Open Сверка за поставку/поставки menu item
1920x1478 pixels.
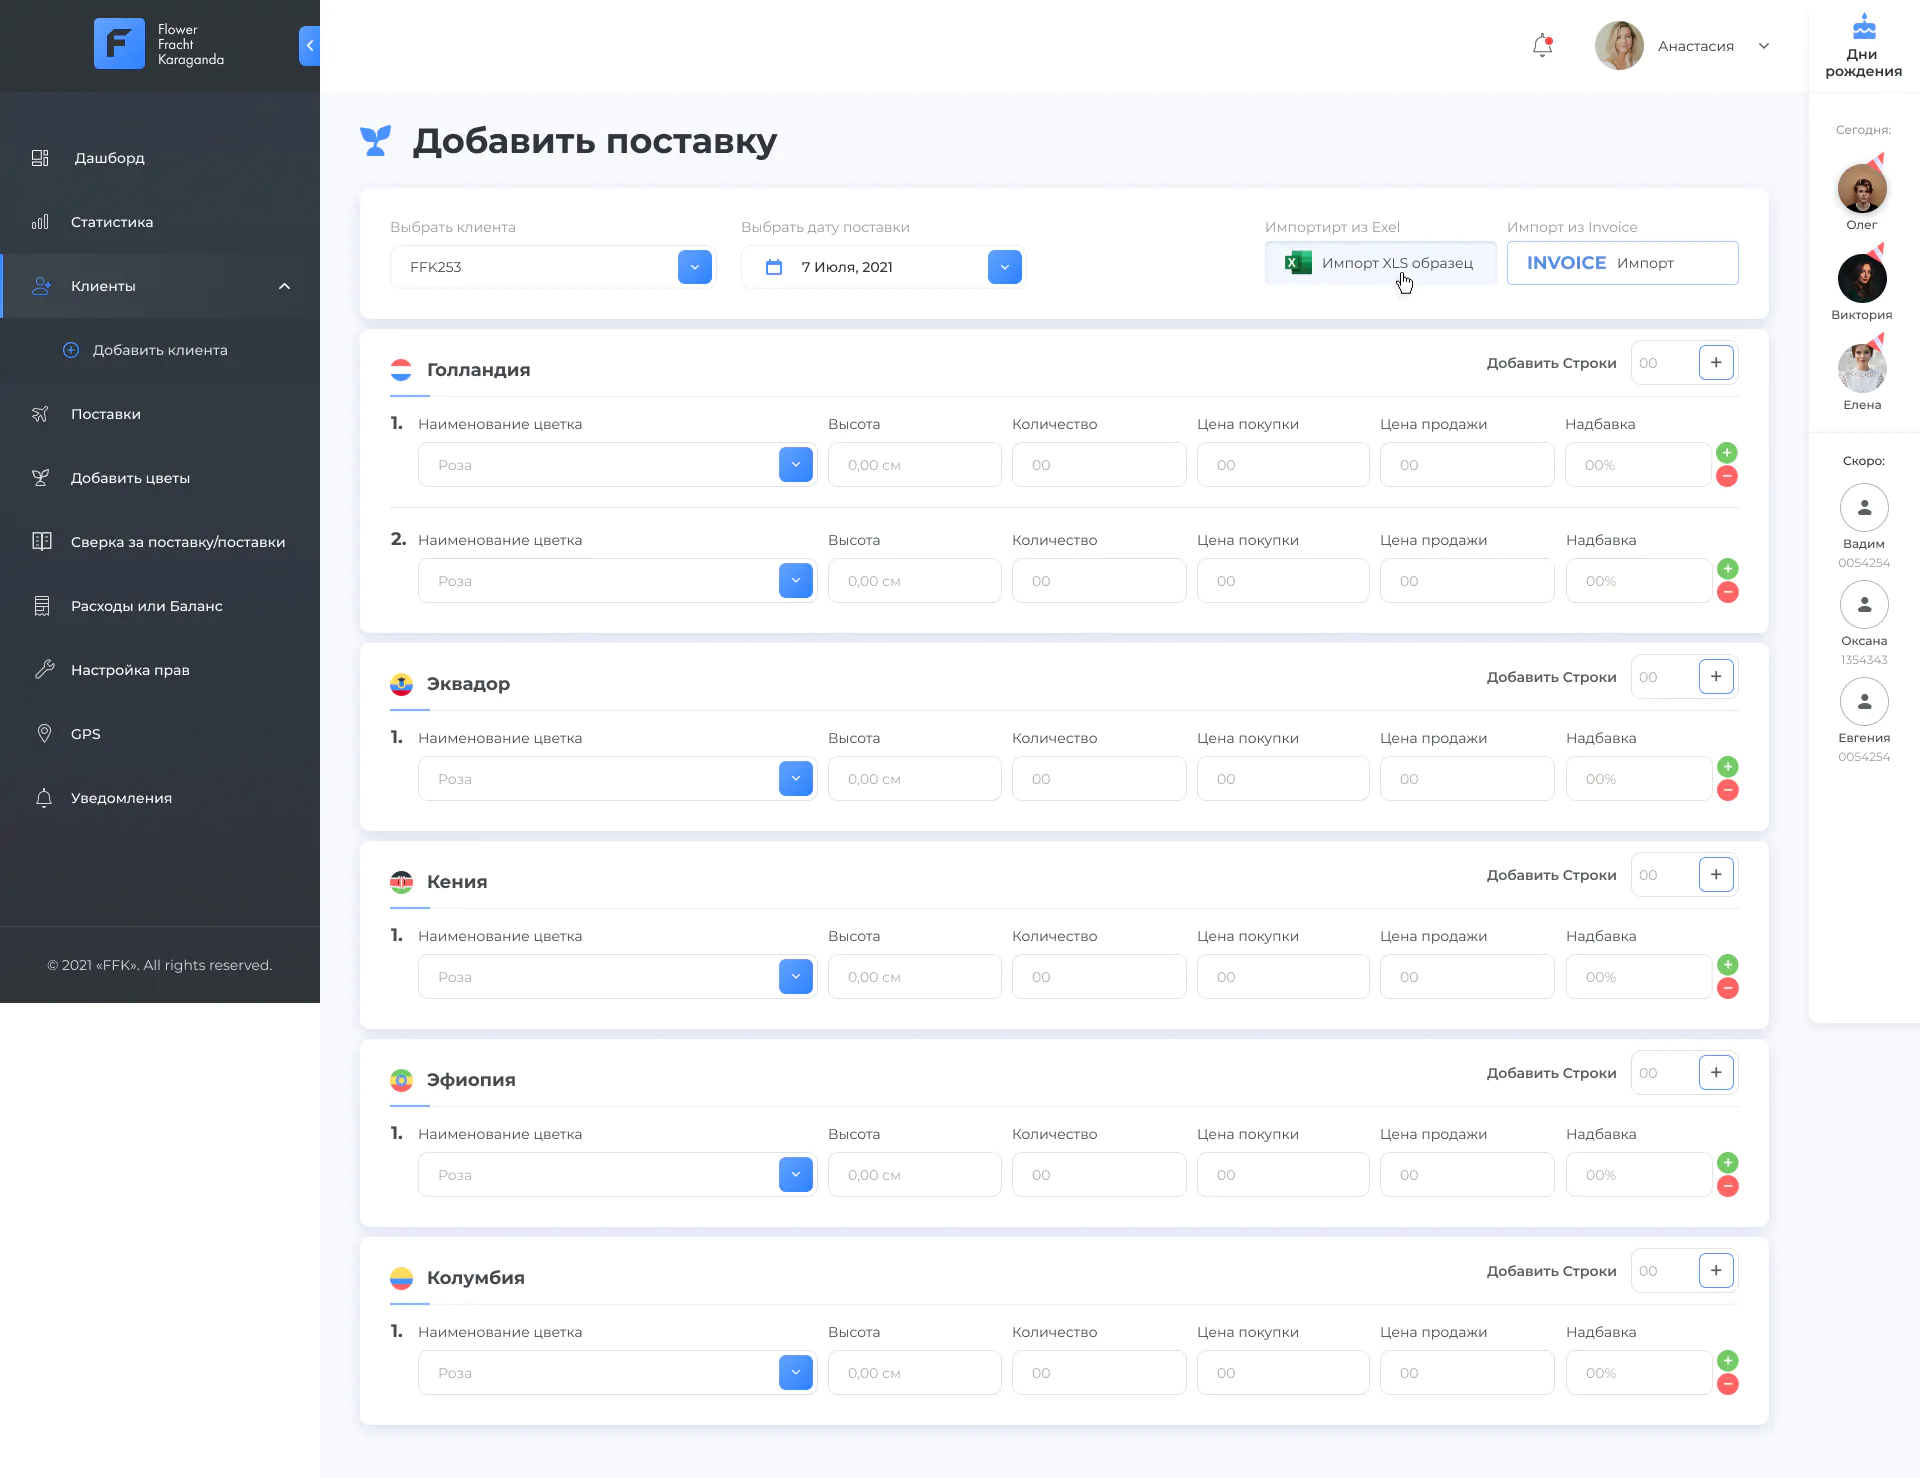tap(178, 542)
